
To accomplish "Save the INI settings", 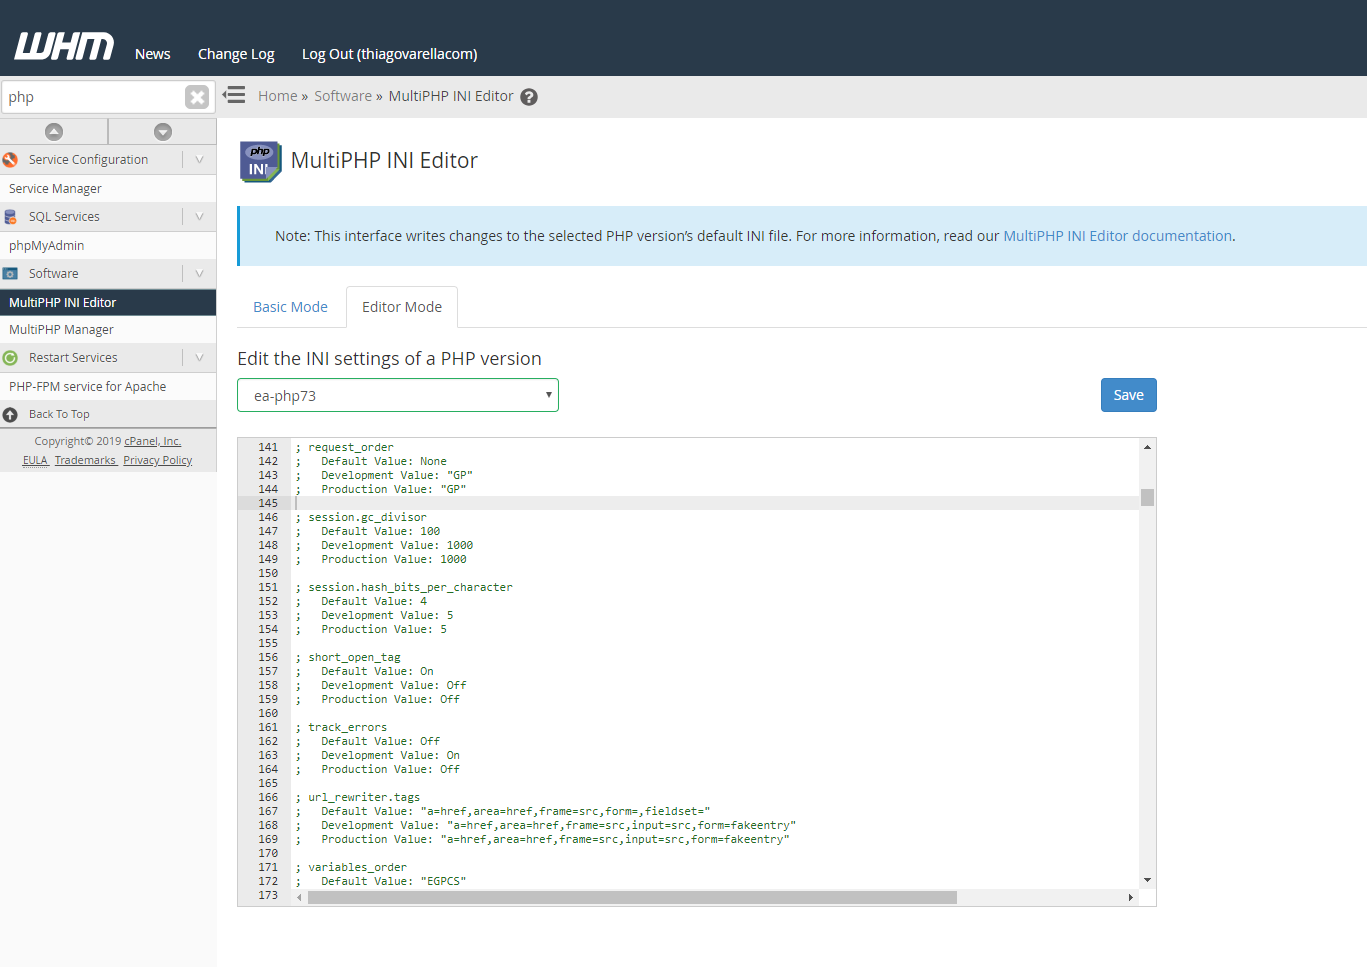I will [x=1129, y=395].
